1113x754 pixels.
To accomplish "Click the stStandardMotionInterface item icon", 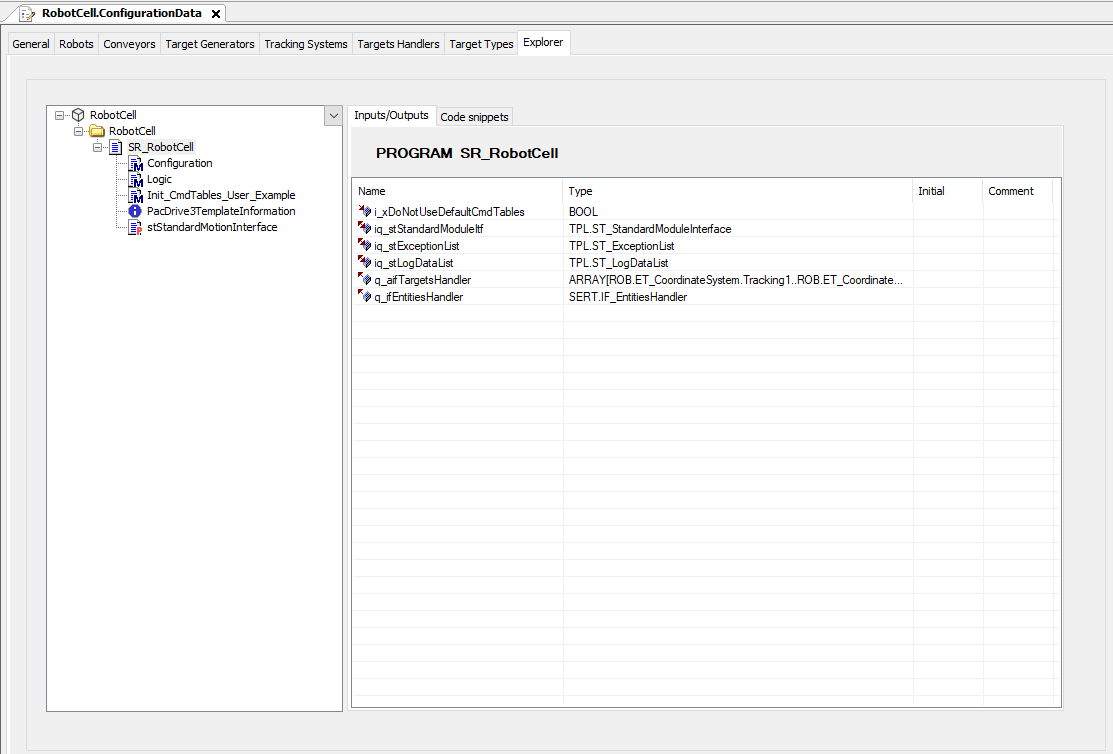I will tap(136, 228).
